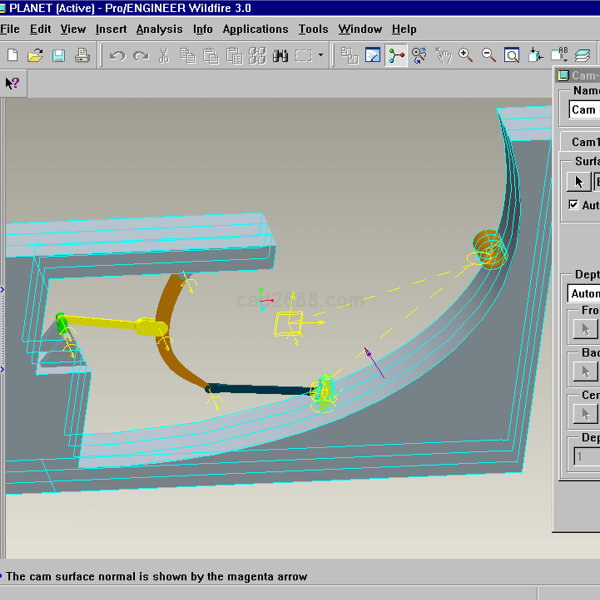Open the Analysis menu

[160, 29]
